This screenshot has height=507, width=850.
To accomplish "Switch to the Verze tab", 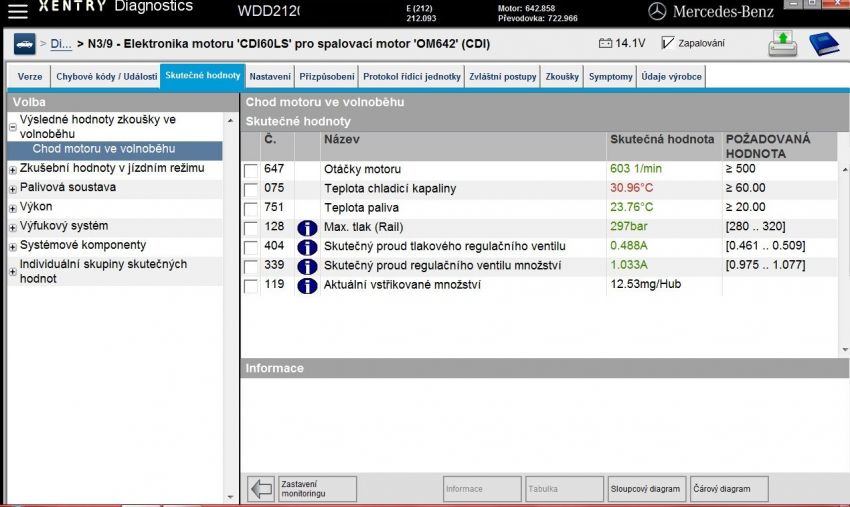I will coord(30,76).
